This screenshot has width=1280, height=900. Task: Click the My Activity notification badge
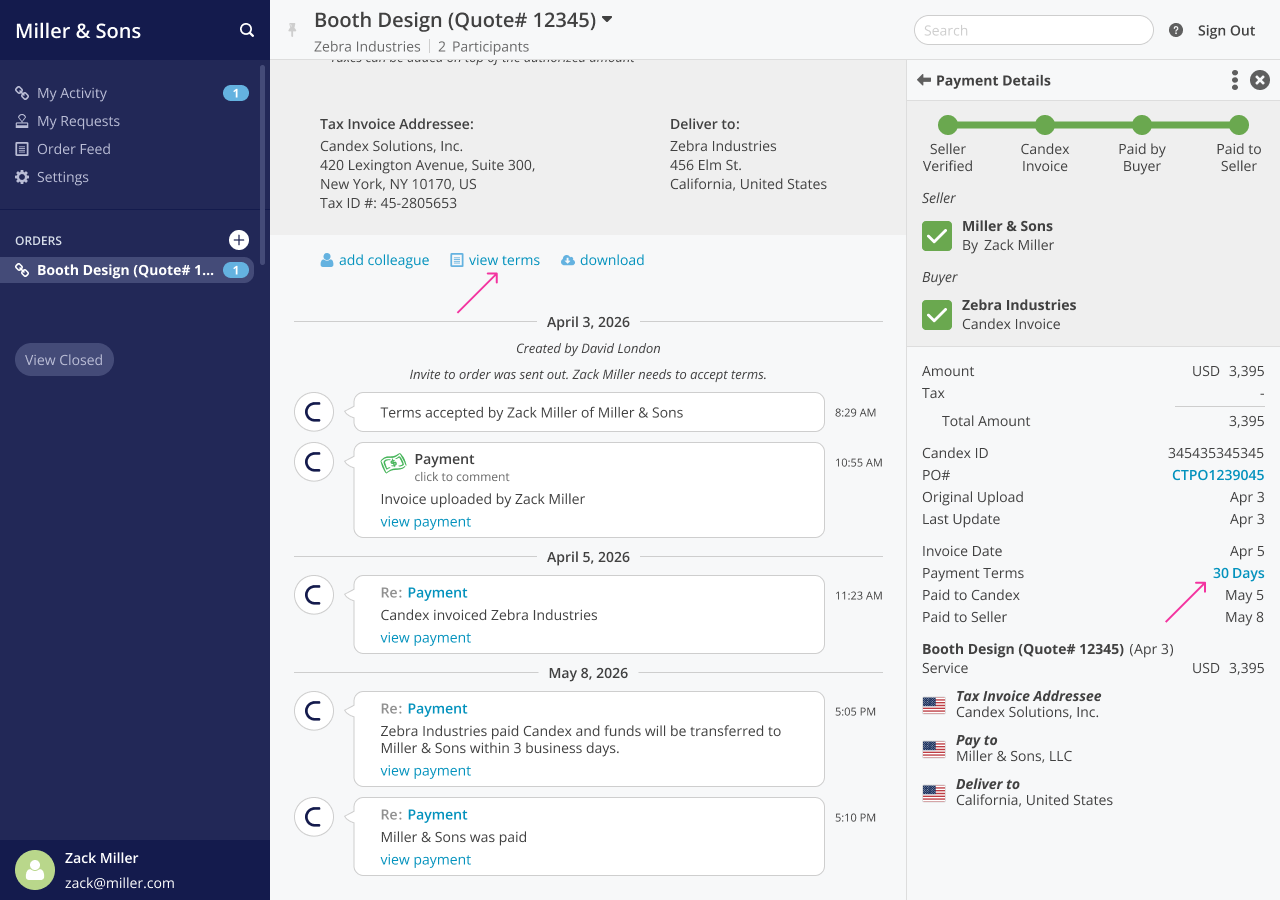coord(236,93)
